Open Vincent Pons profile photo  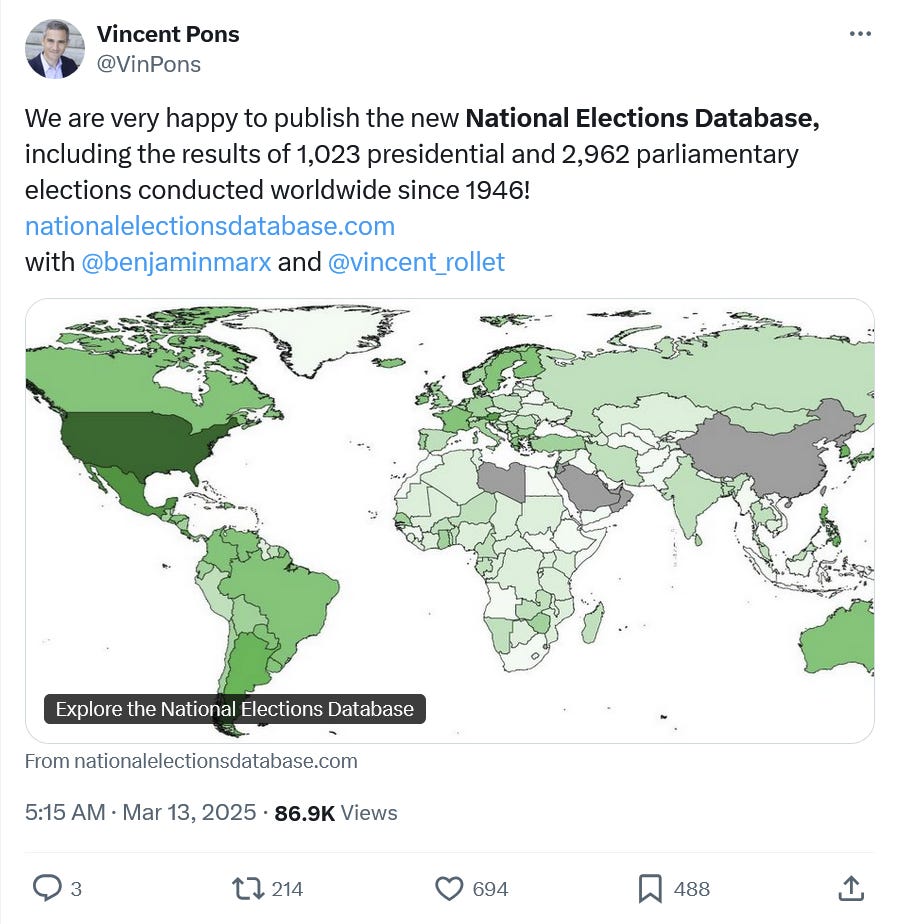54,49
